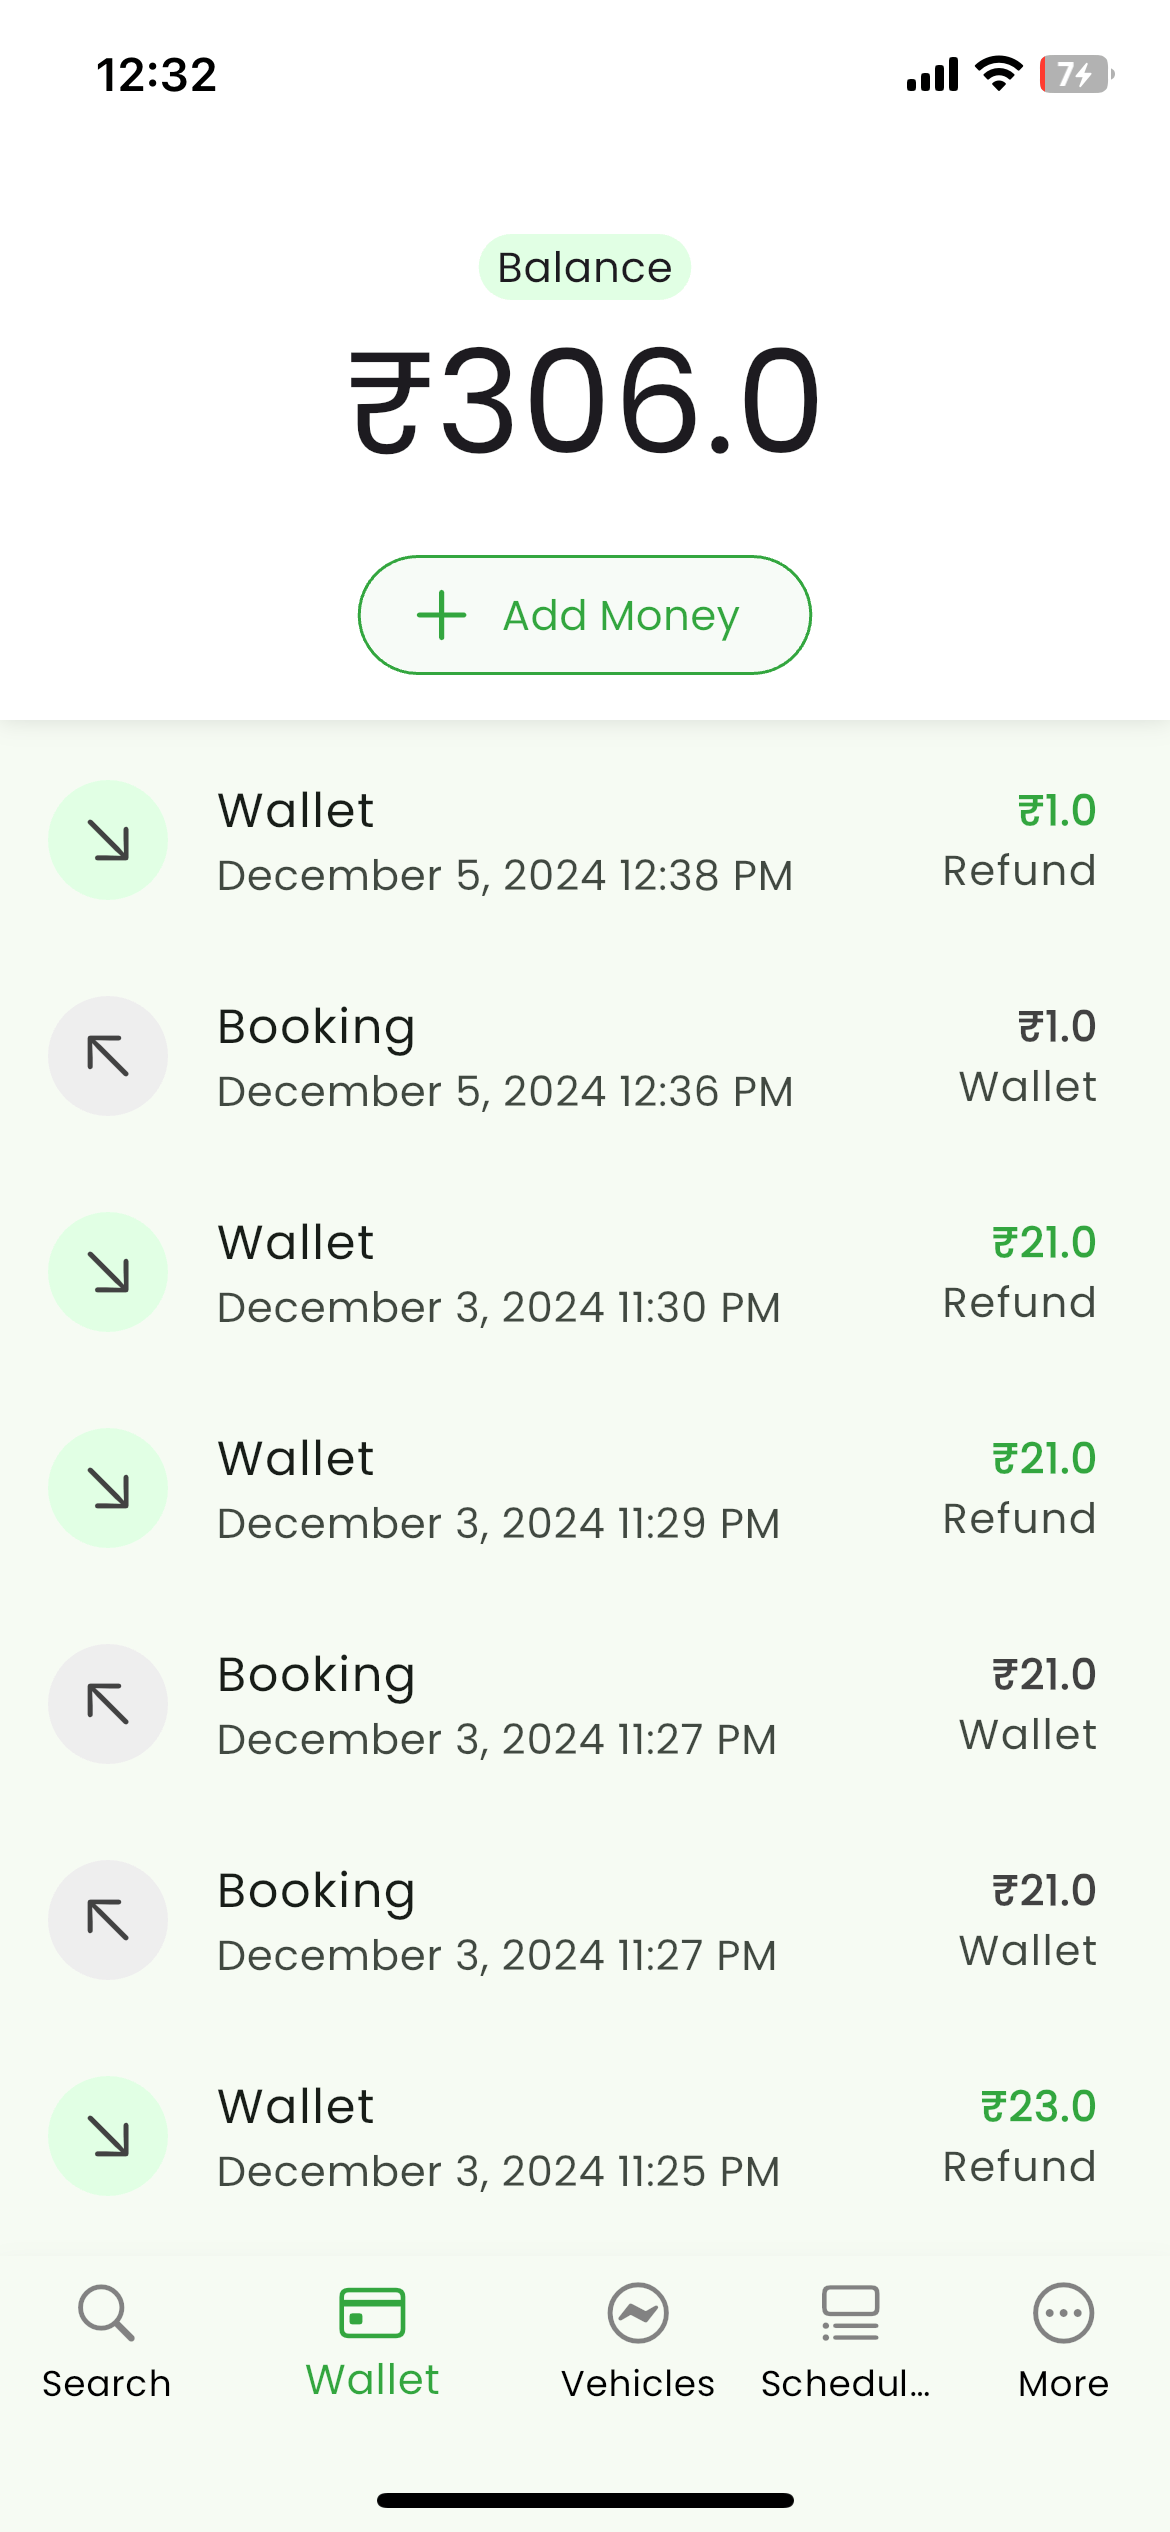Open the Search tab
The image size is (1170, 2532).
point(106,2342)
